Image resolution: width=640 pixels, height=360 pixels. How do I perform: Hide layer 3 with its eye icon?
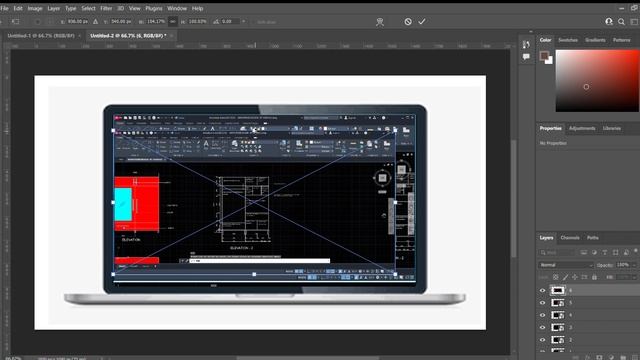point(542,327)
